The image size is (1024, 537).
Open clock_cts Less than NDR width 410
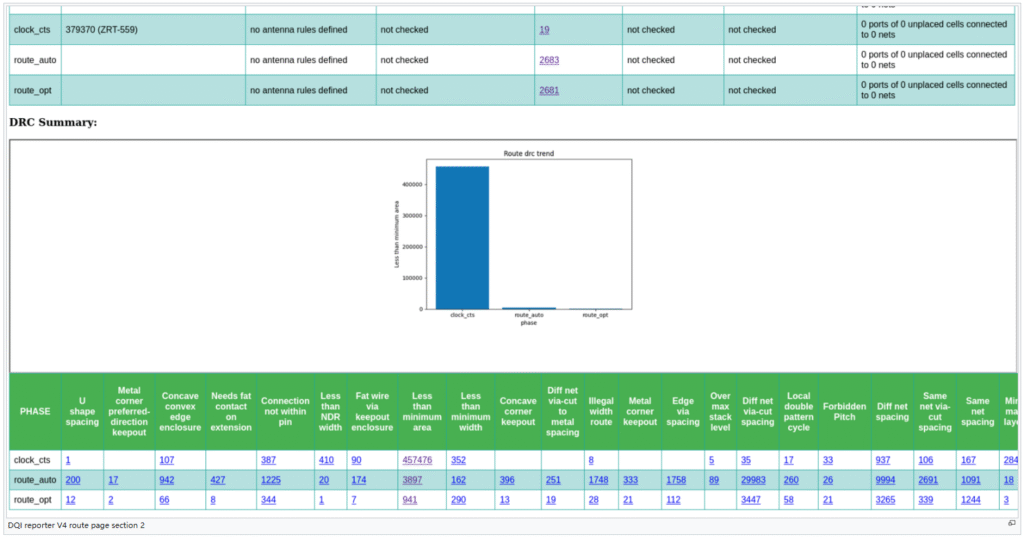(326, 460)
